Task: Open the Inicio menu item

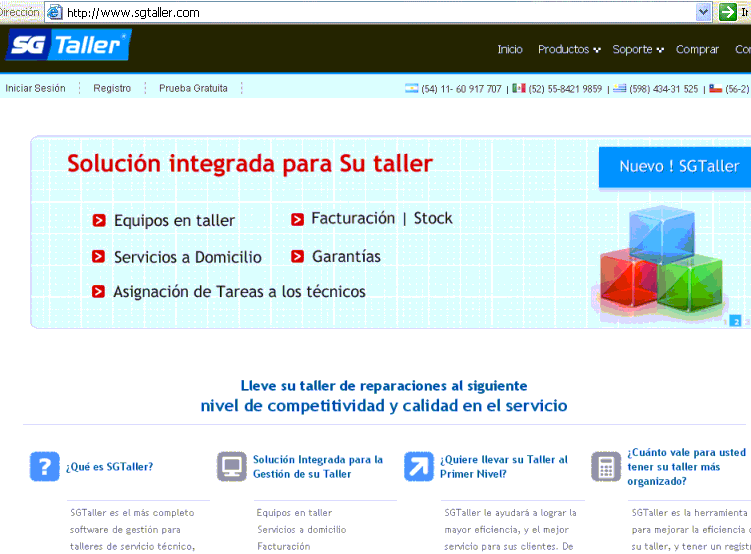Action: [x=510, y=49]
